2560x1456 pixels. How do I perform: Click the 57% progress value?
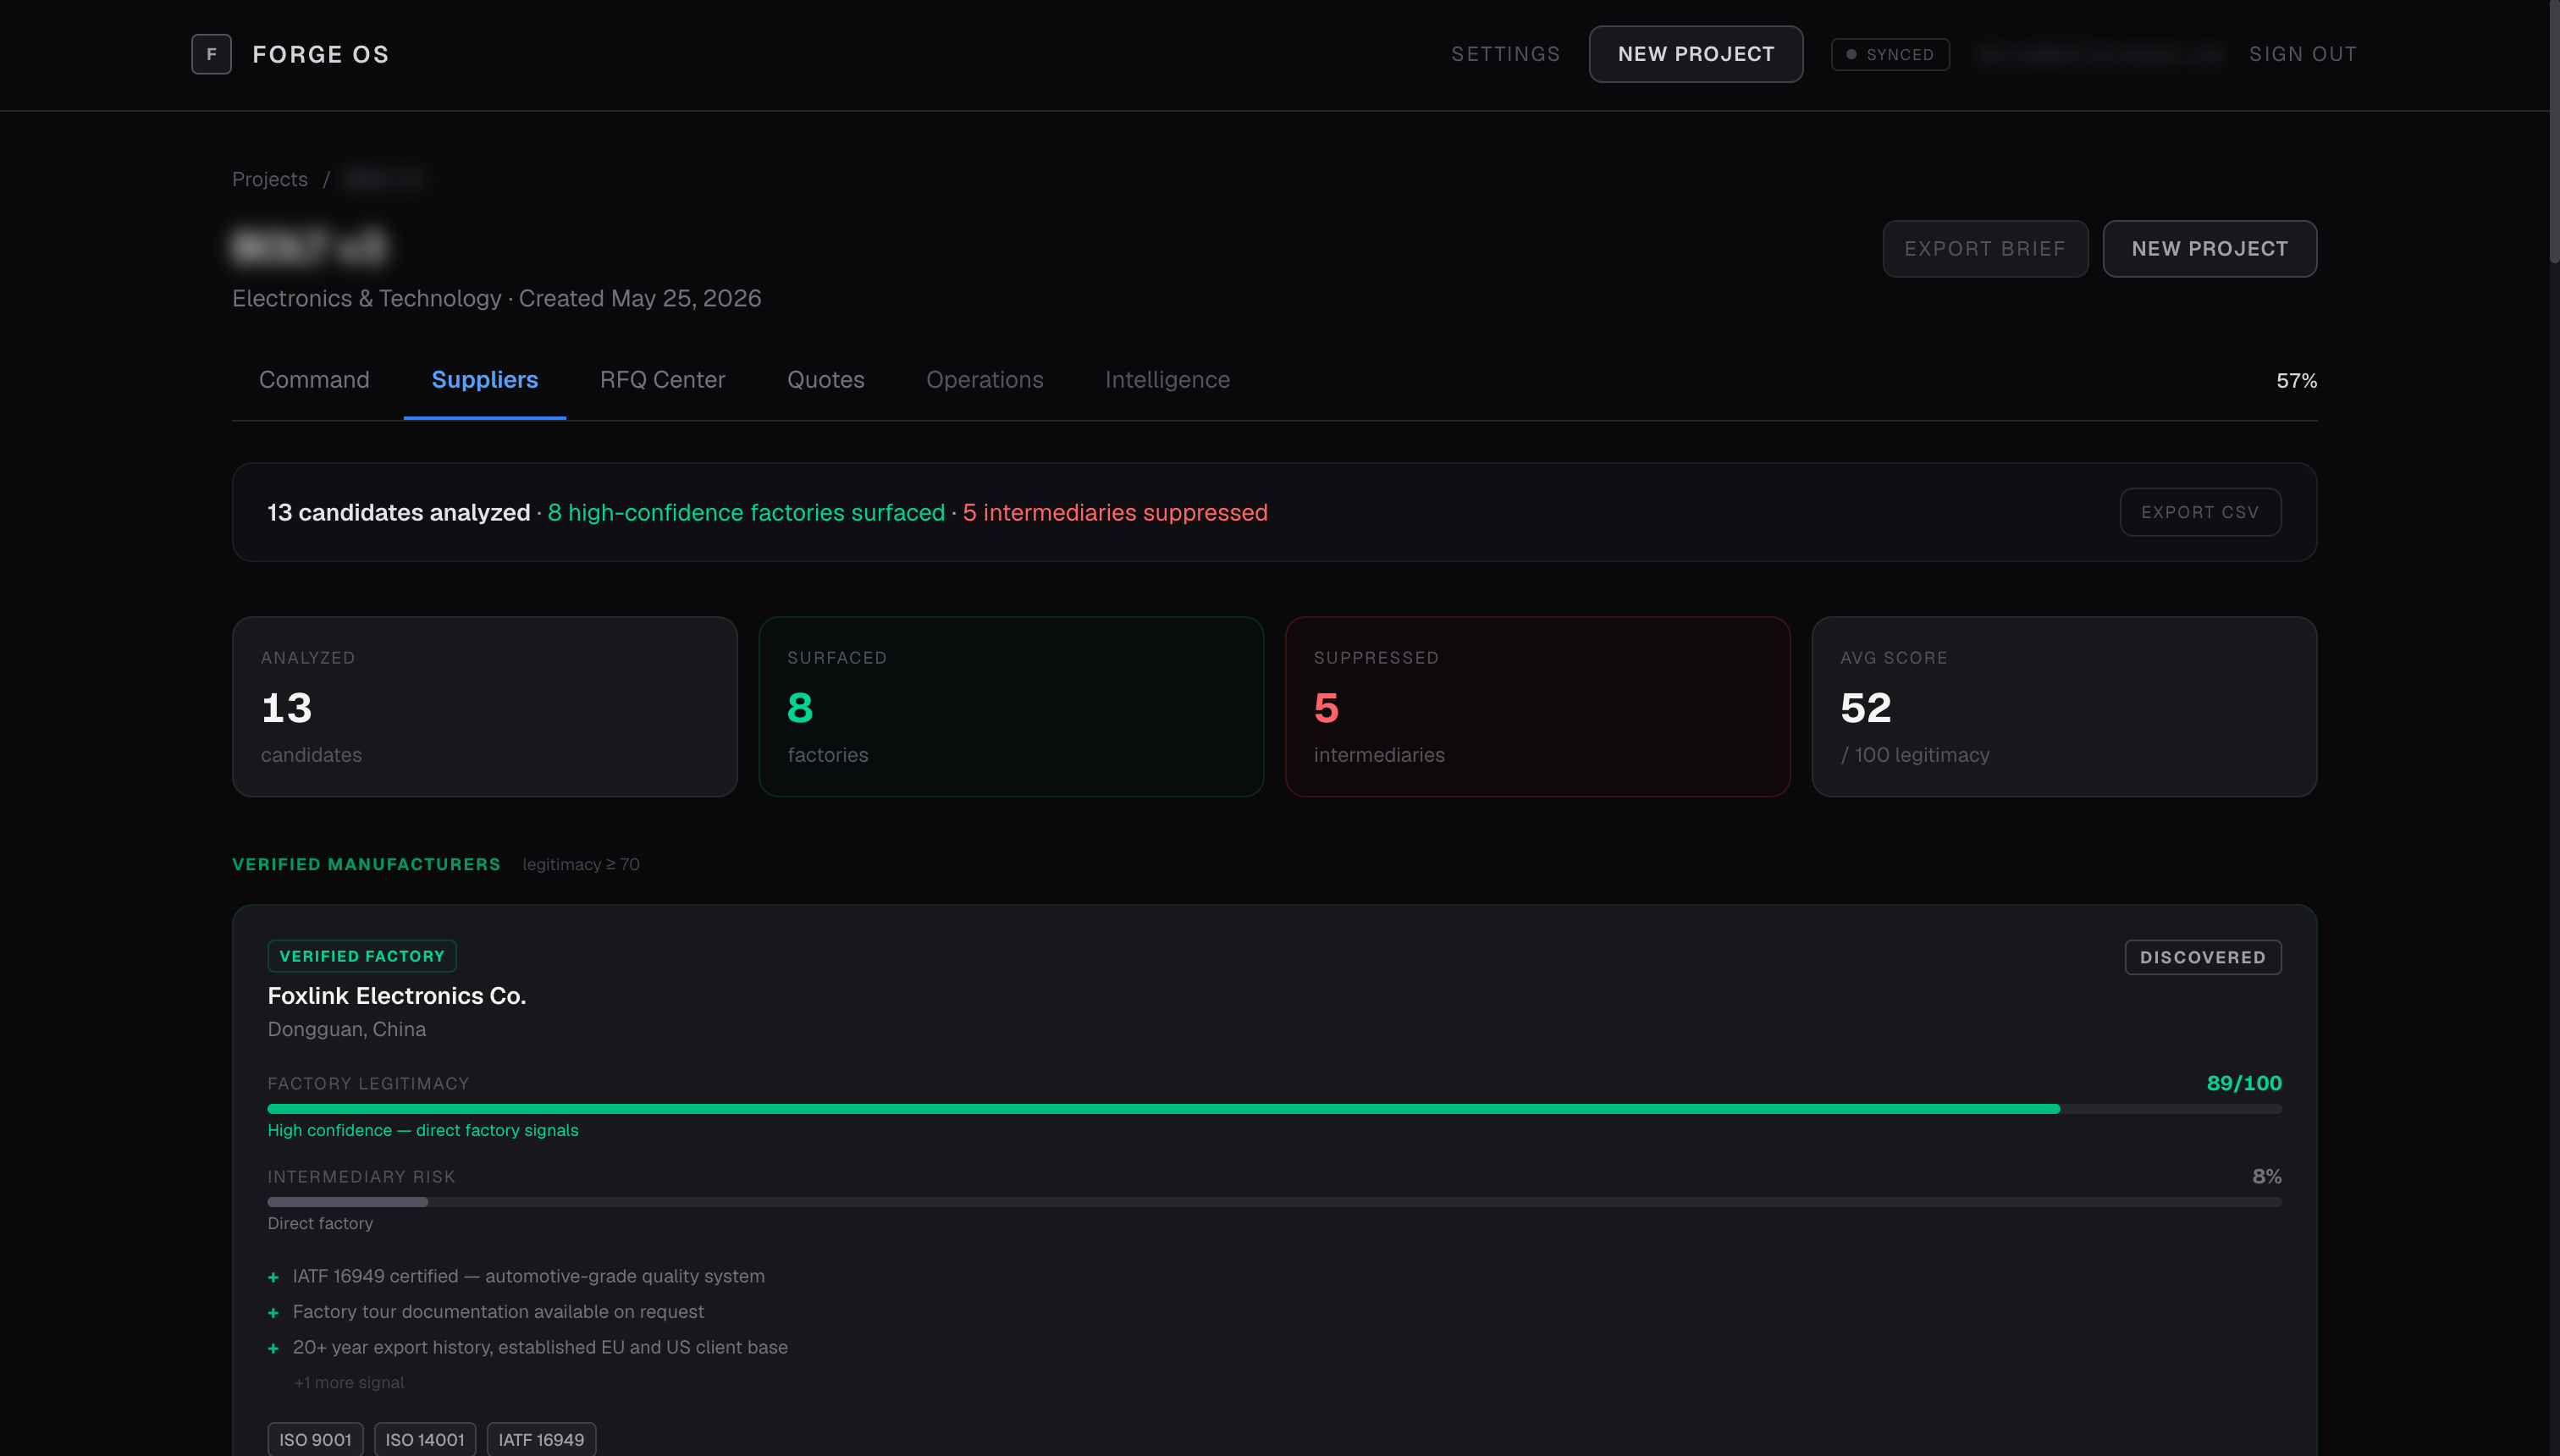click(x=2296, y=381)
